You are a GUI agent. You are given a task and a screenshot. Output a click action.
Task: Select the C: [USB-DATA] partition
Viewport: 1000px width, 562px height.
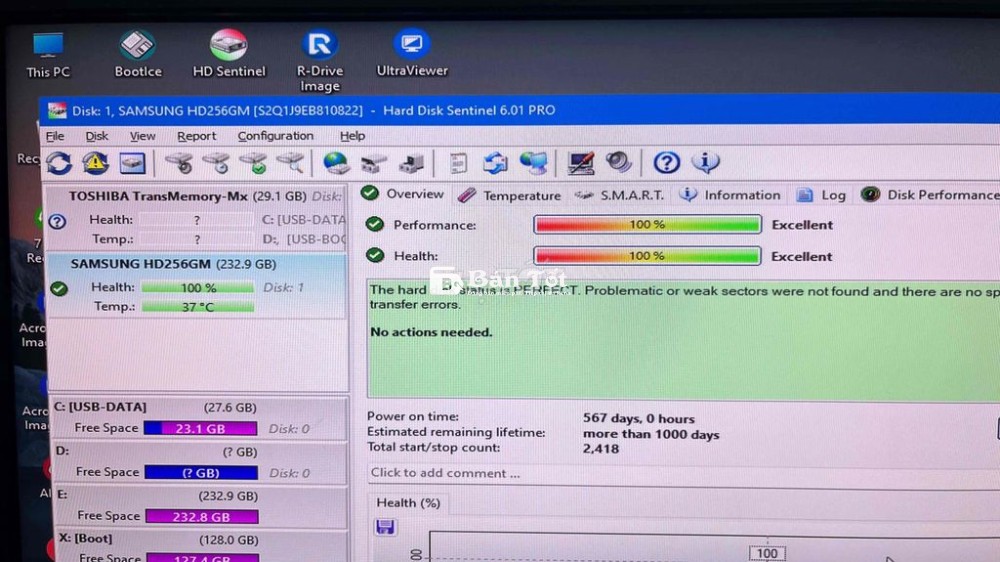point(199,418)
